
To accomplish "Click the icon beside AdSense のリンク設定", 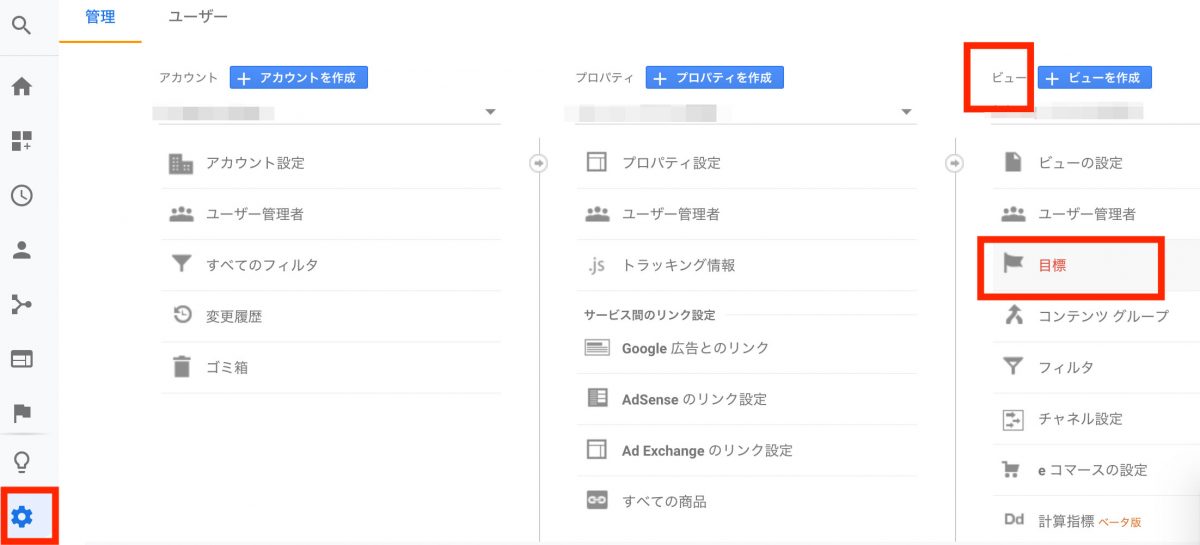I will click(x=597, y=398).
